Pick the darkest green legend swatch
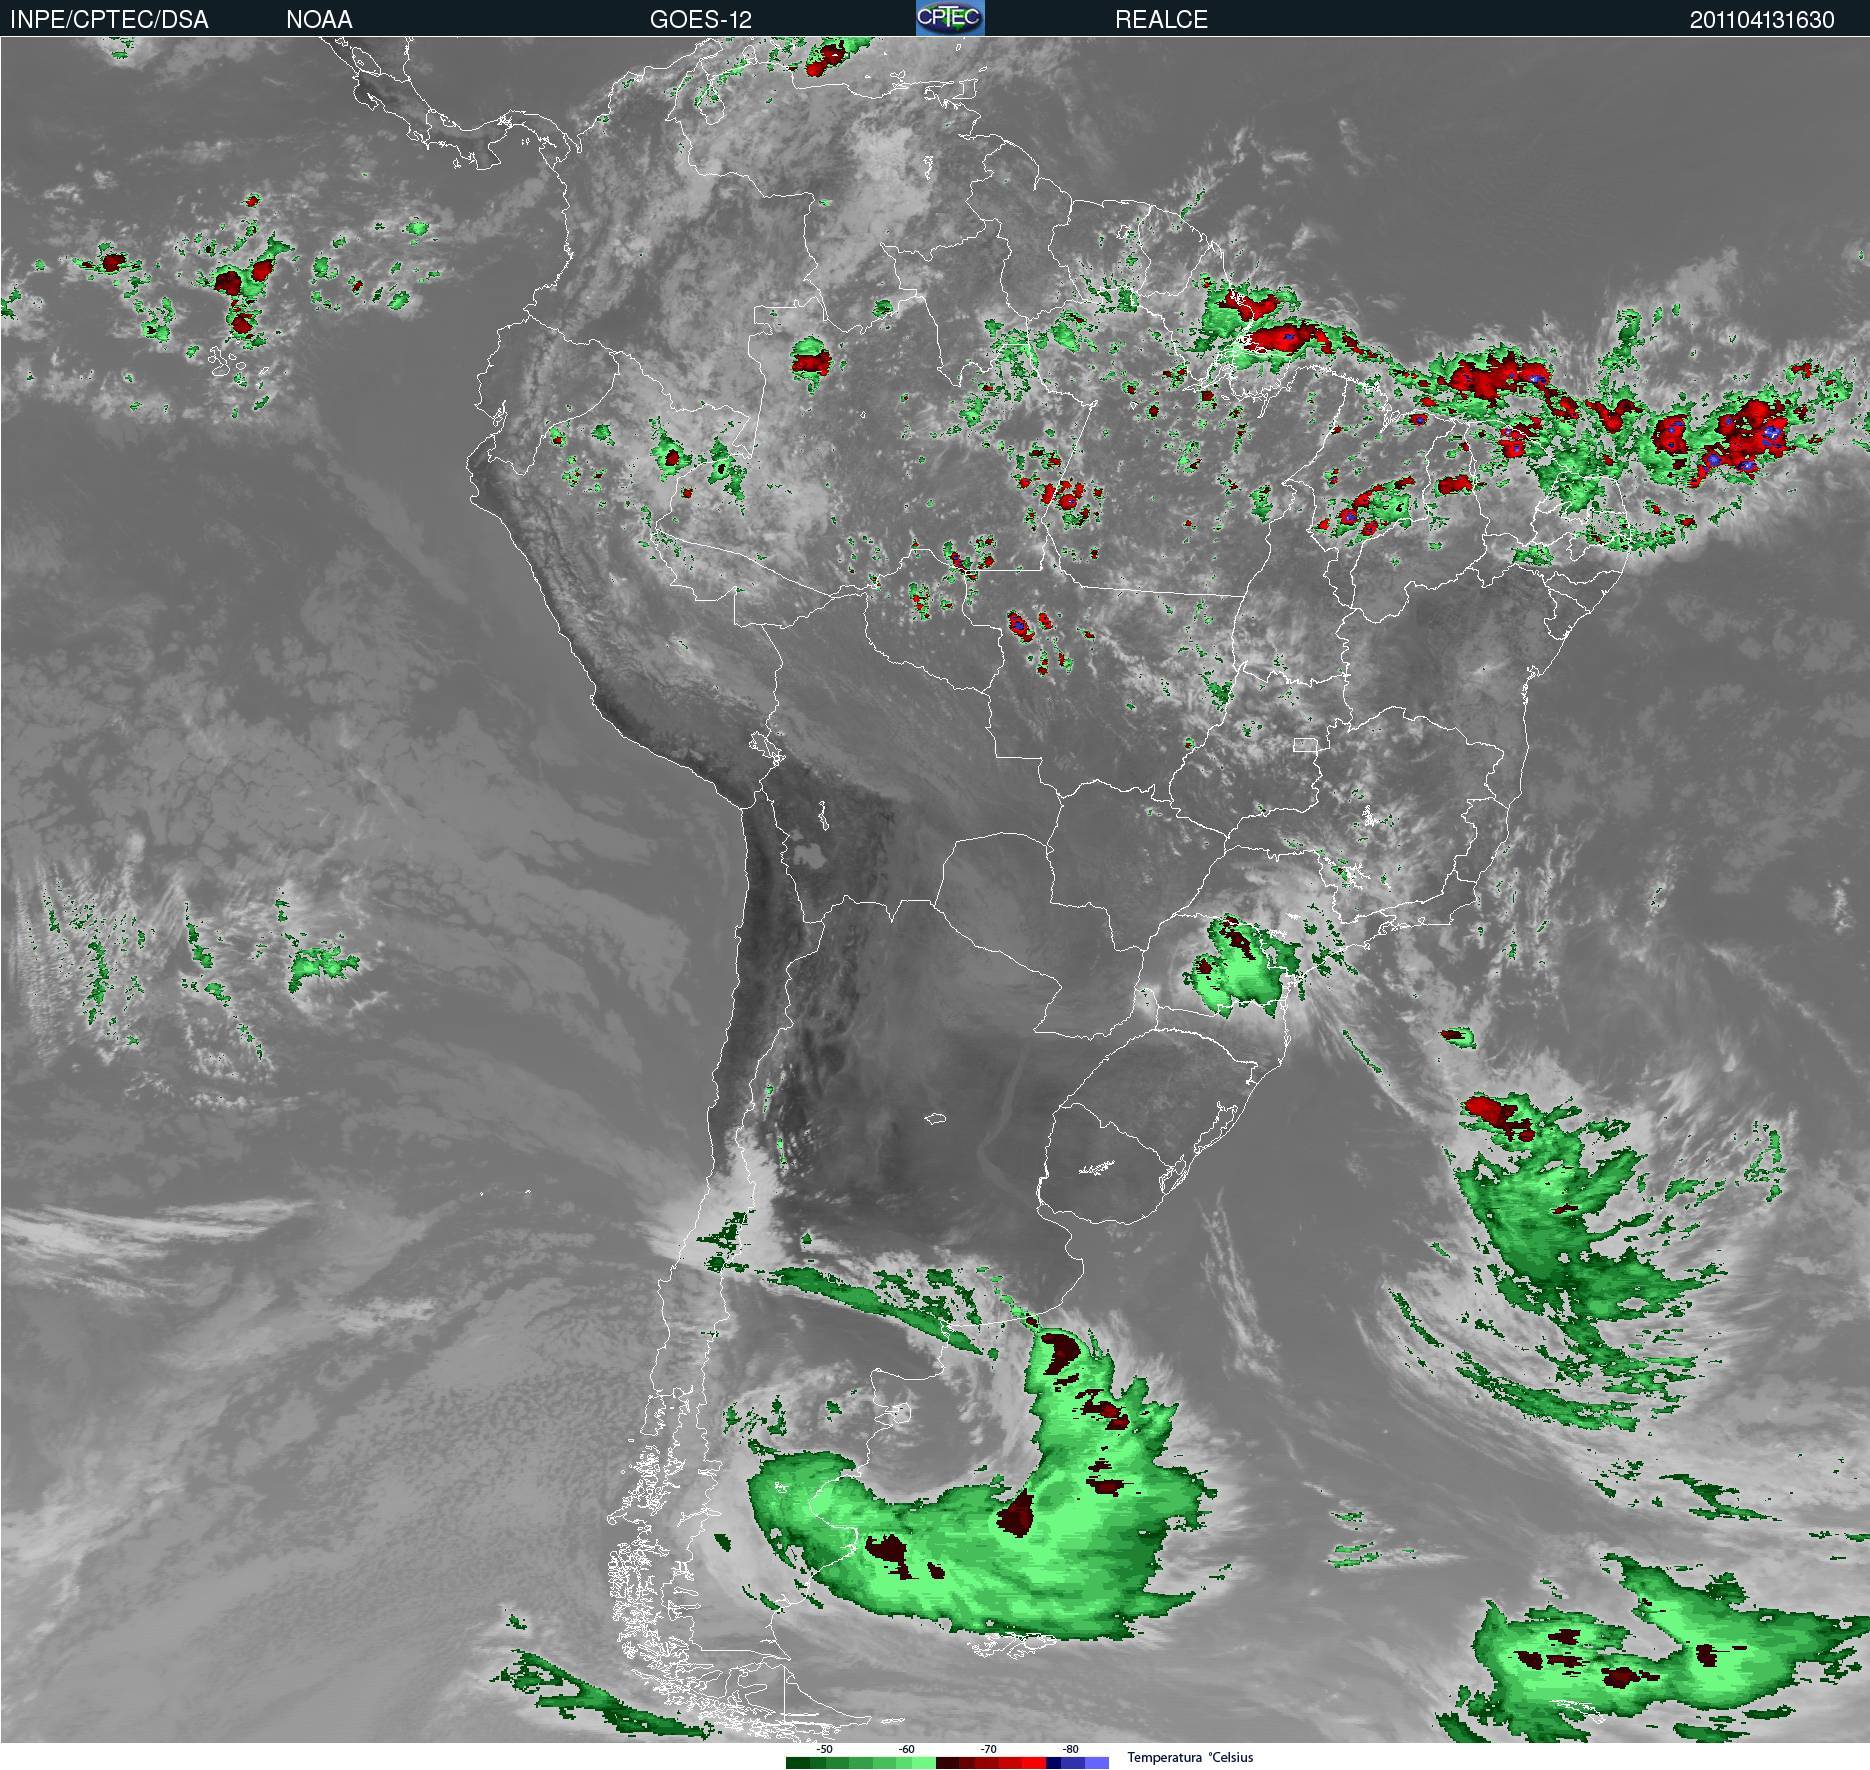This screenshot has height=1770, width=1870. pyautogui.click(x=798, y=1763)
